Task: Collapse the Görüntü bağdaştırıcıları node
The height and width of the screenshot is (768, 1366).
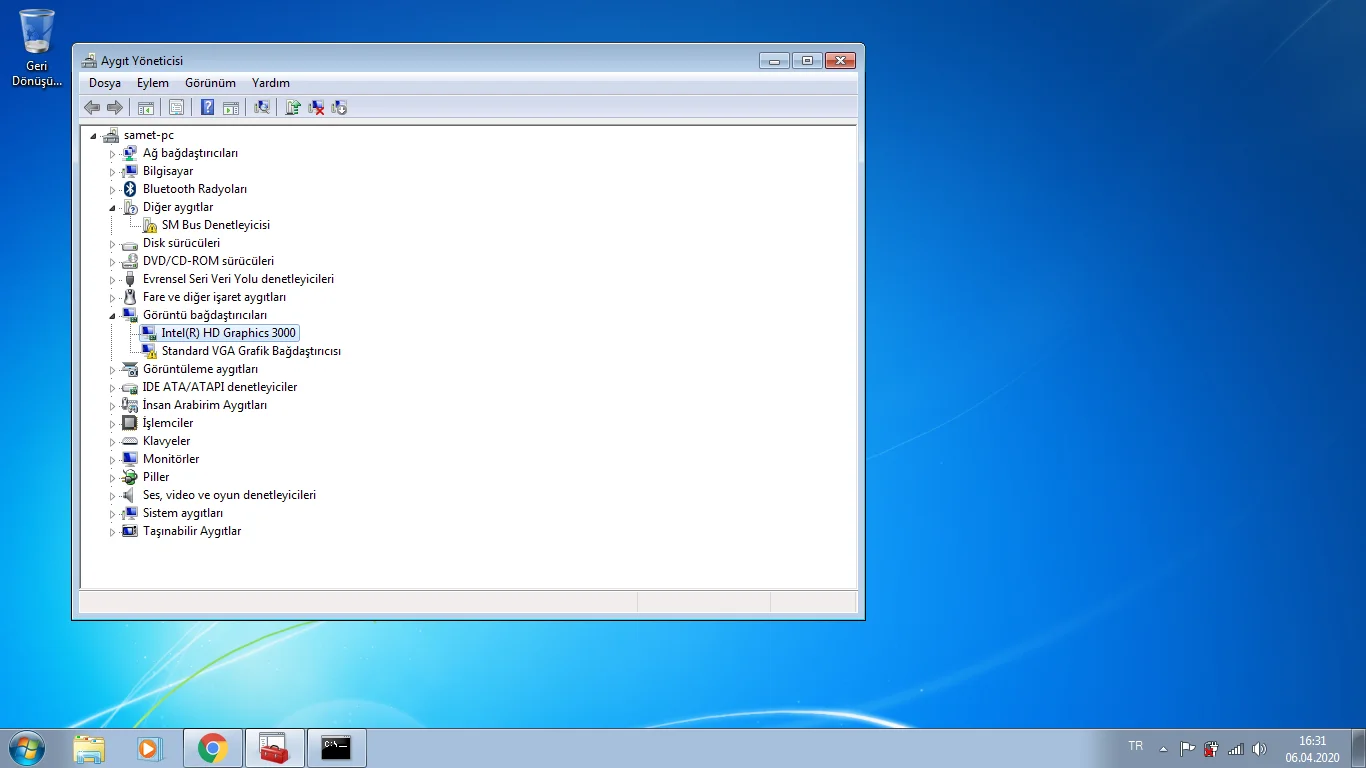Action: click(x=113, y=316)
